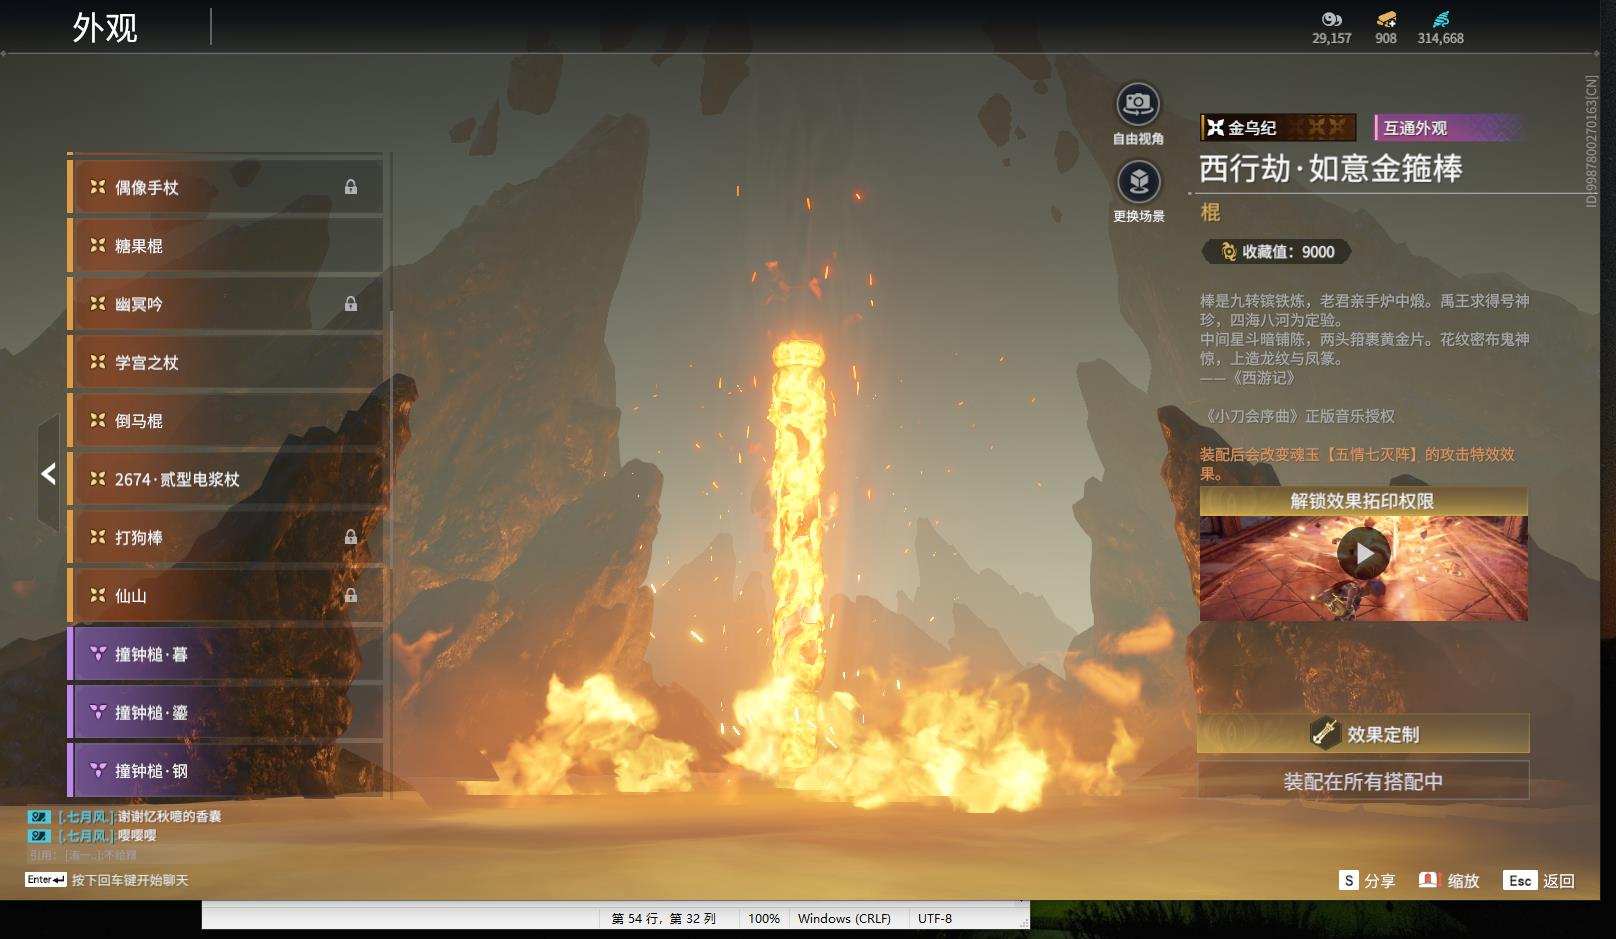Click the wand icon on 效果定制 button
The width and height of the screenshot is (1616, 939).
(x=1325, y=733)
